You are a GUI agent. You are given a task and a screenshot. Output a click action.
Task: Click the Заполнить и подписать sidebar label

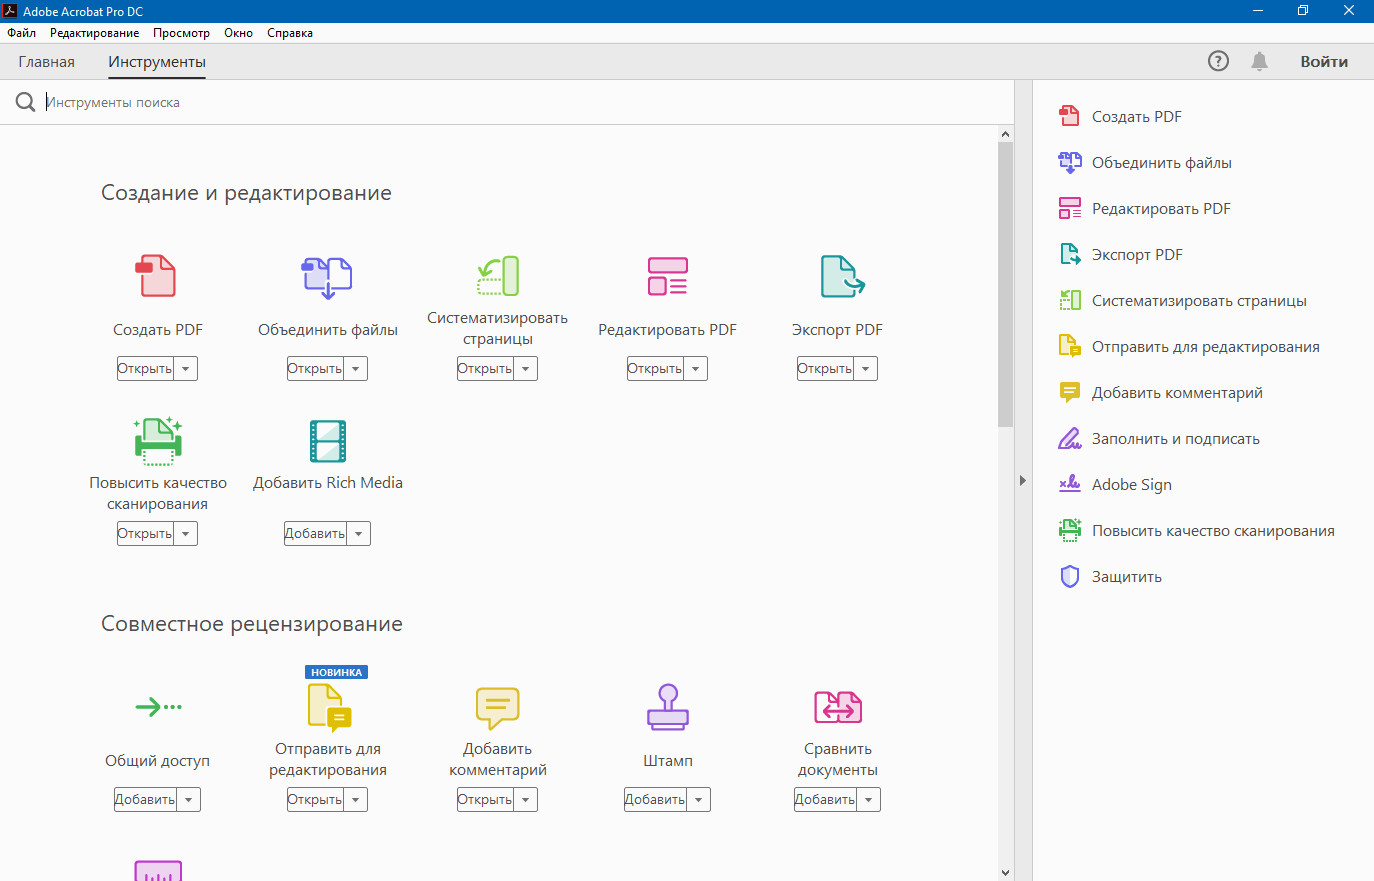click(x=1176, y=439)
